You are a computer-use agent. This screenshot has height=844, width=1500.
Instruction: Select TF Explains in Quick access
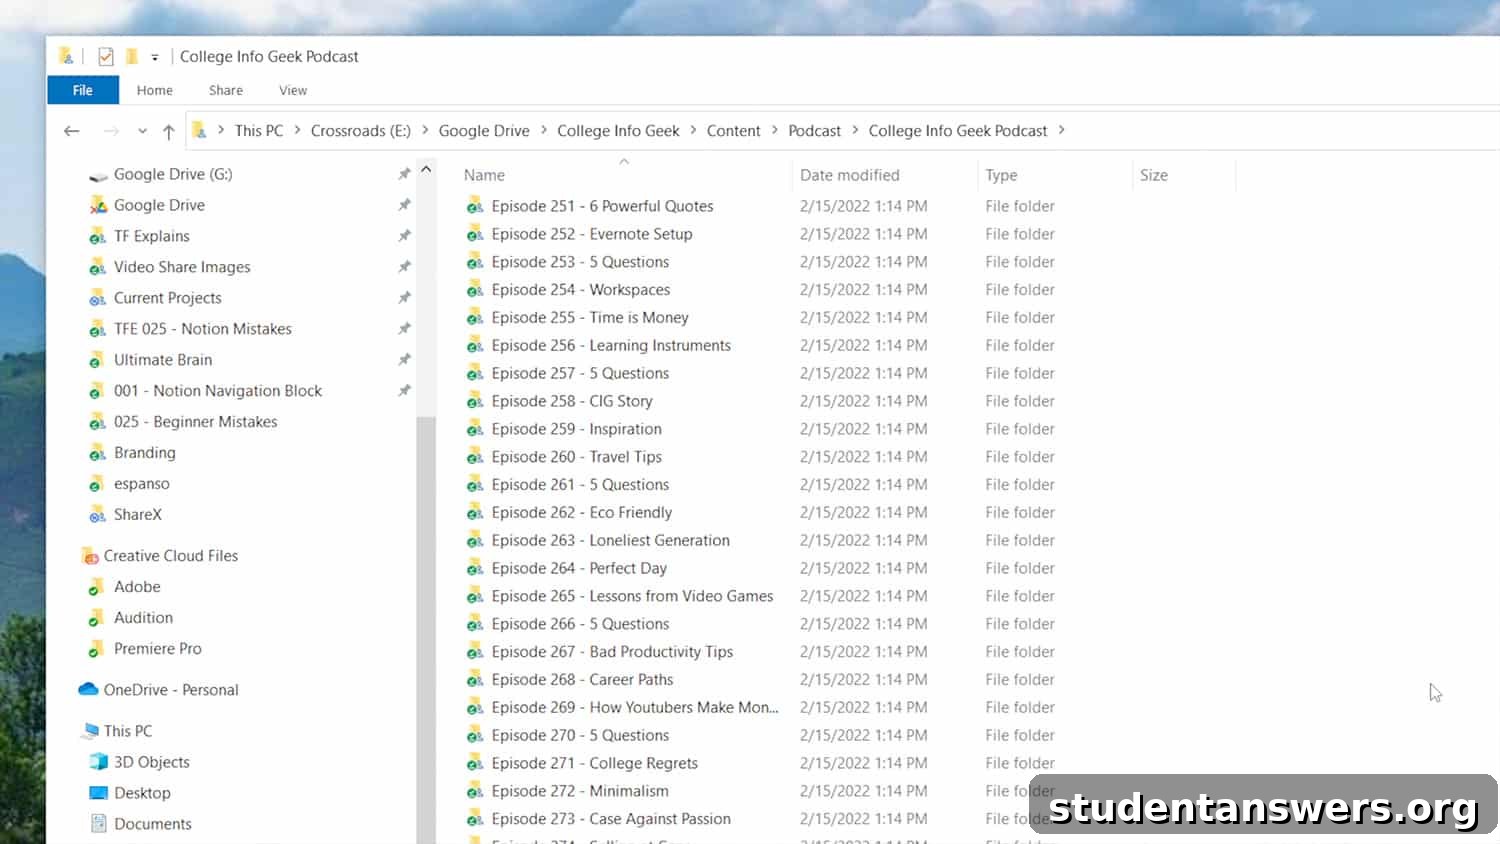(151, 236)
